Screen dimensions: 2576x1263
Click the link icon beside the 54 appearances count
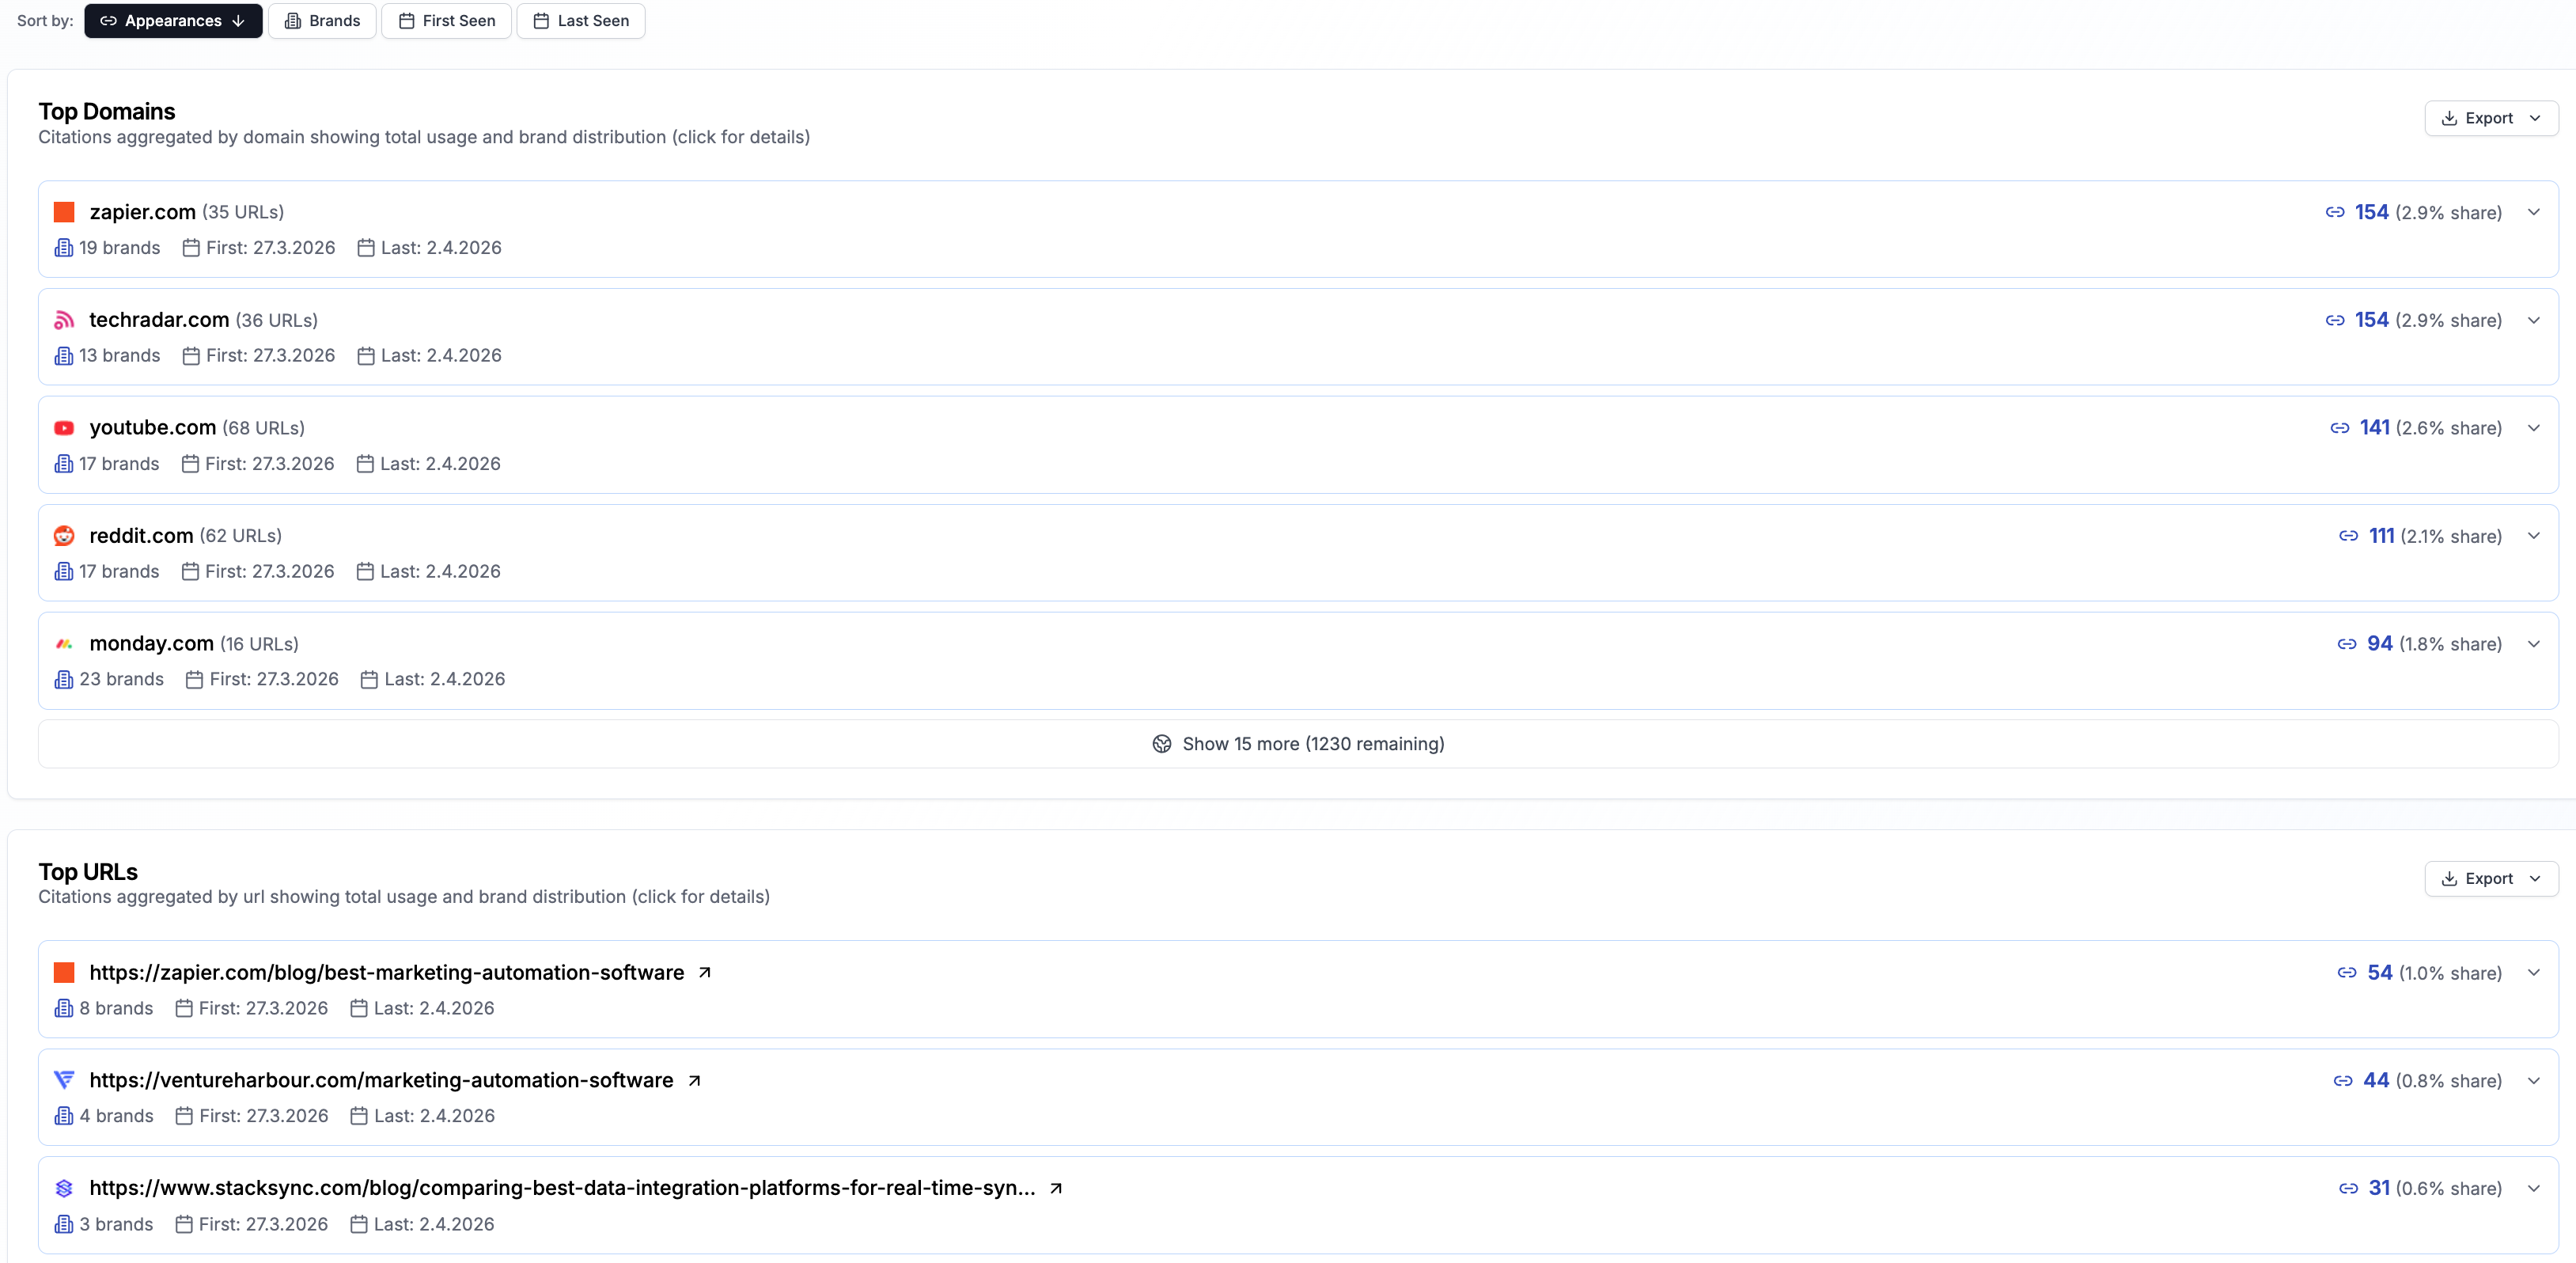2347,973
